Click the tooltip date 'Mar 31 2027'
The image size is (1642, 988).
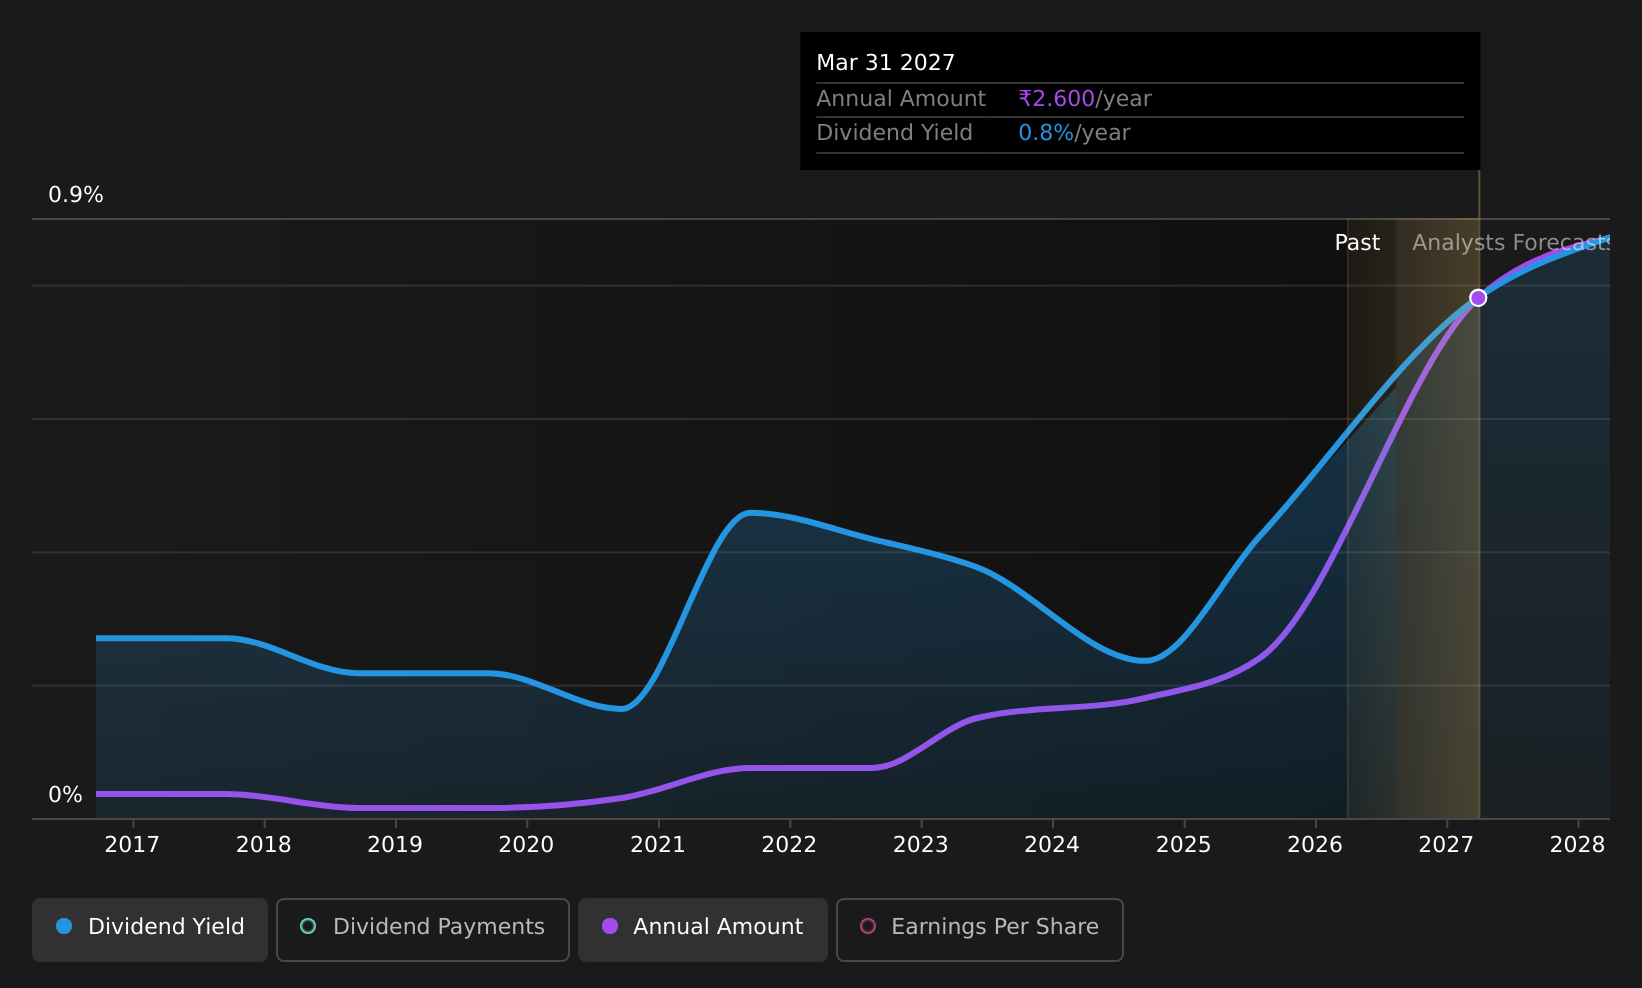tap(886, 63)
